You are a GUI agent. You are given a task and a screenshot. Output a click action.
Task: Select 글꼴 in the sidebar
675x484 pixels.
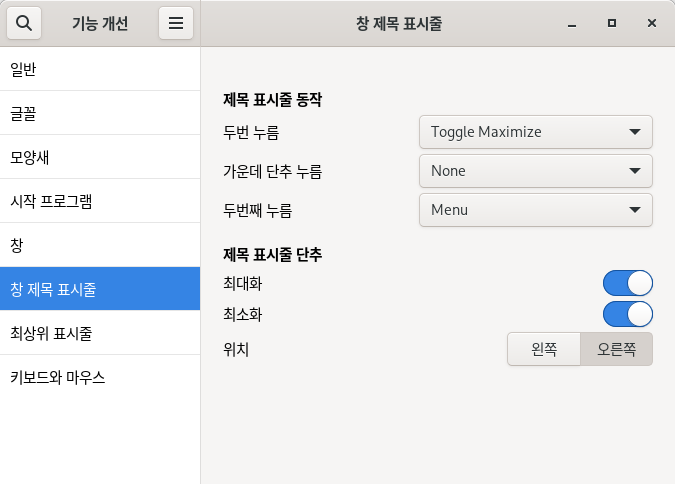[100, 113]
